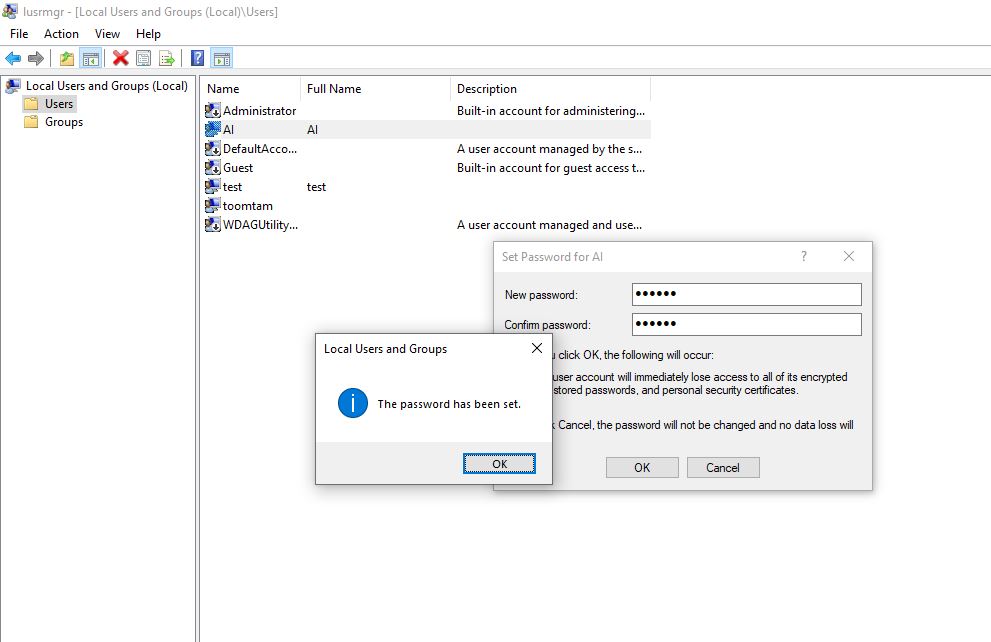This screenshot has width=991, height=642.
Task: Click the test user account icon
Action: tap(212, 186)
